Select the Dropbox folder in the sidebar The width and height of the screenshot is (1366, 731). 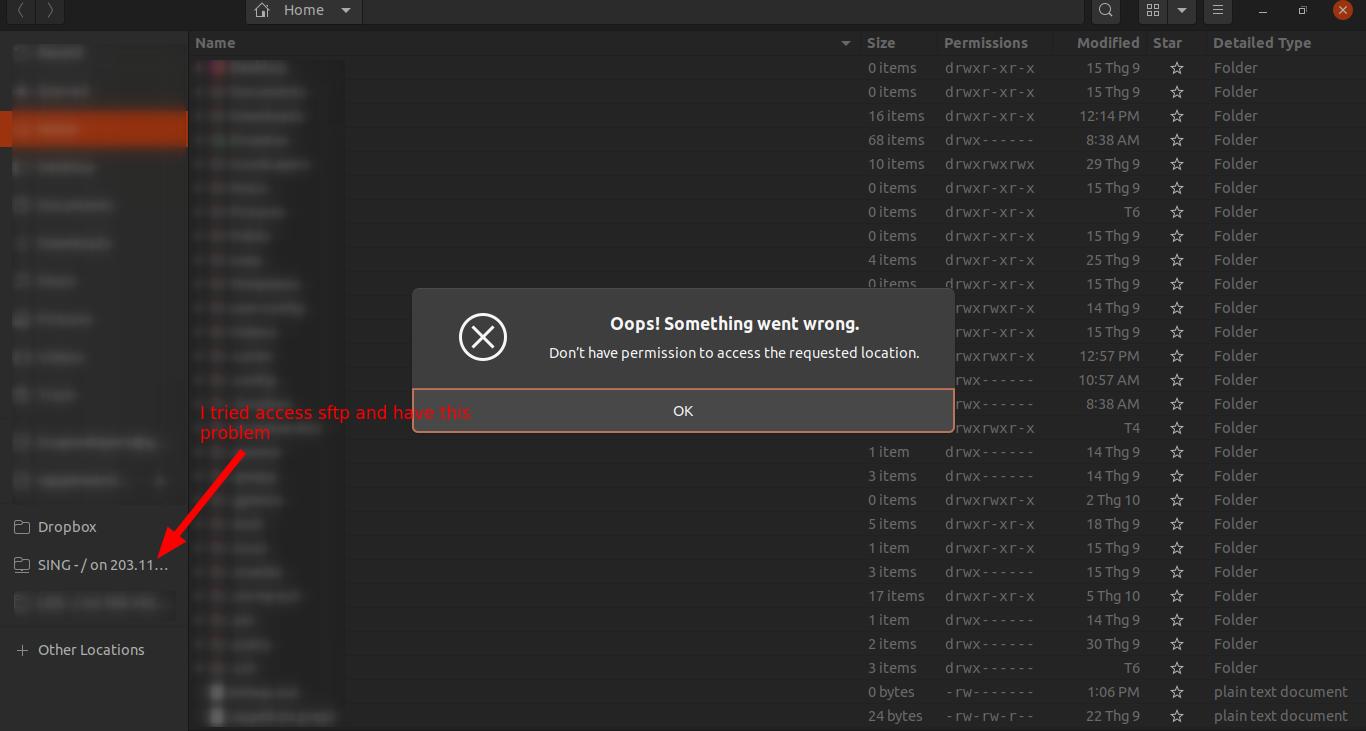[67, 527]
